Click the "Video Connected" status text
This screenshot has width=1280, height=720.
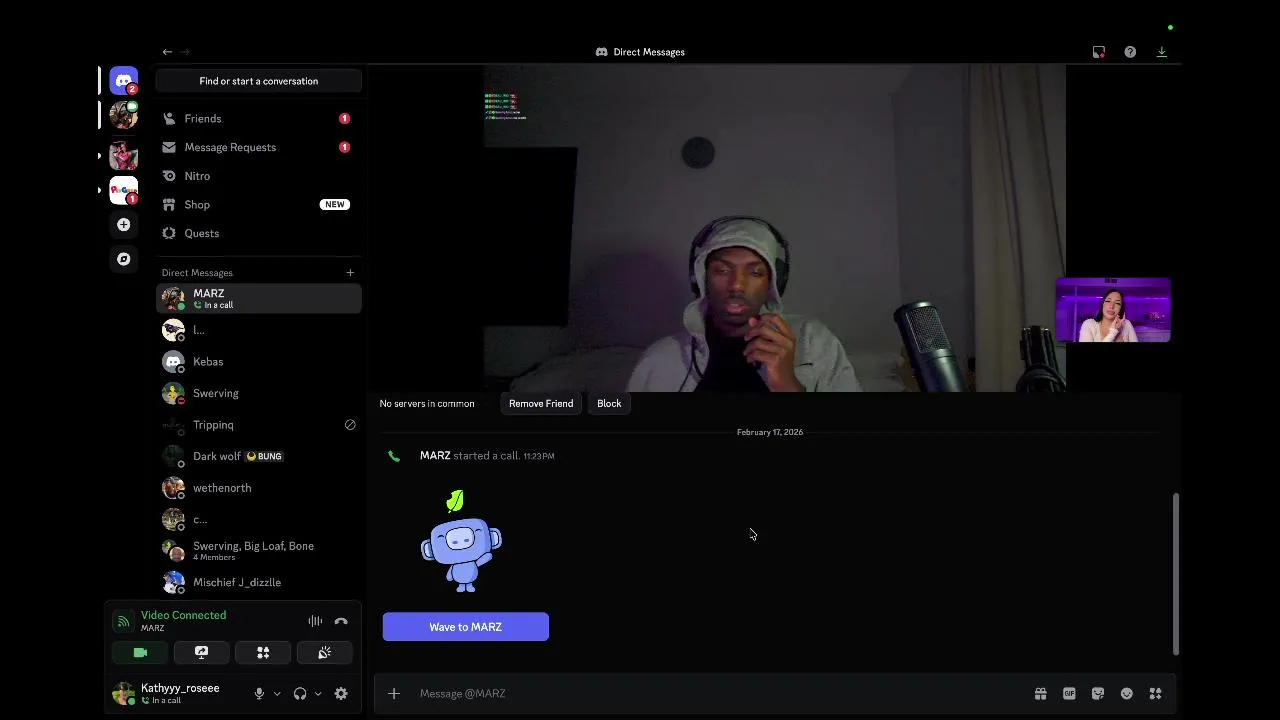[x=183, y=615]
